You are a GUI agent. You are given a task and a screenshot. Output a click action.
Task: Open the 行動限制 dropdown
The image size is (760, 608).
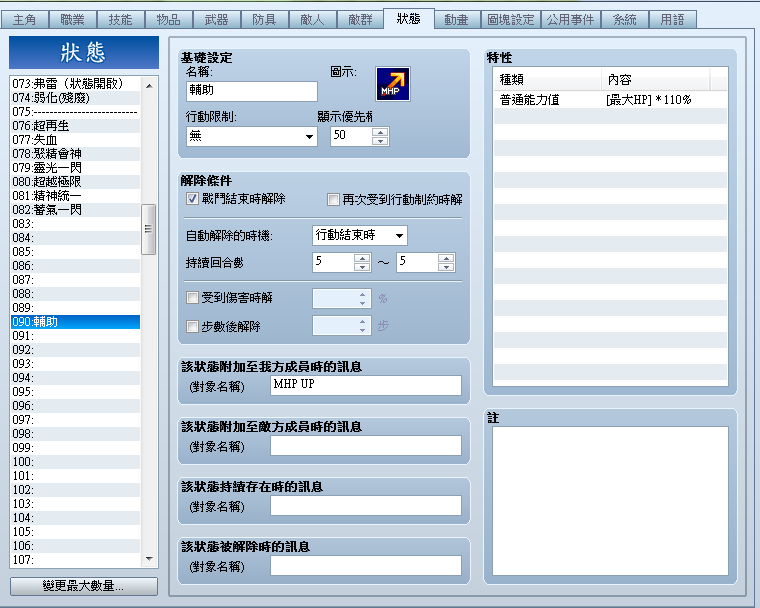point(252,136)
